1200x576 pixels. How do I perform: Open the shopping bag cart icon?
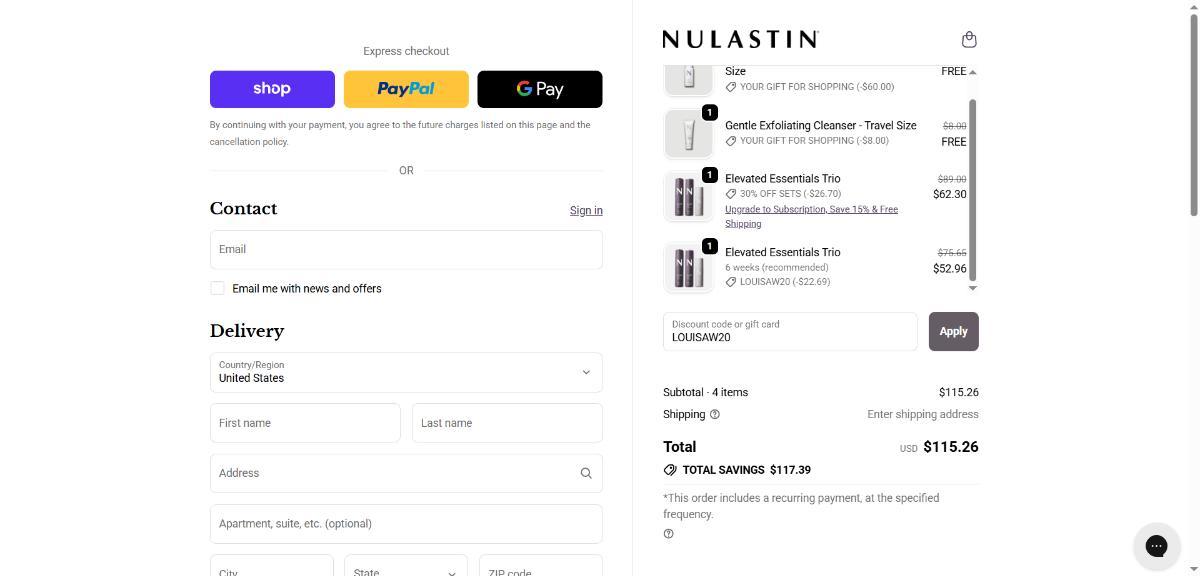click(968, 40)
